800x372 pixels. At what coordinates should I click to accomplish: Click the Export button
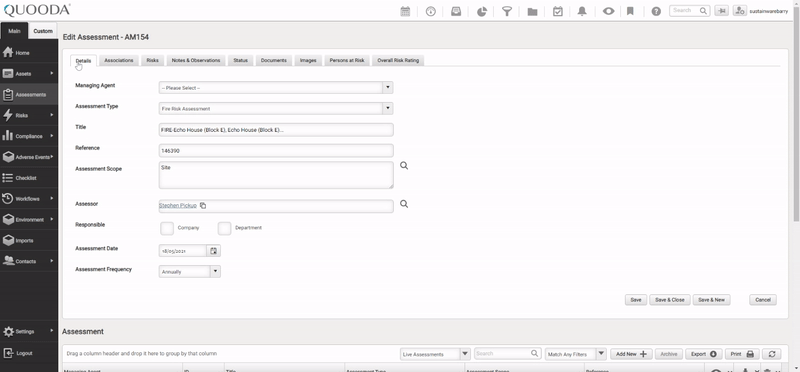pyautogui.click(x=704, y=354)
